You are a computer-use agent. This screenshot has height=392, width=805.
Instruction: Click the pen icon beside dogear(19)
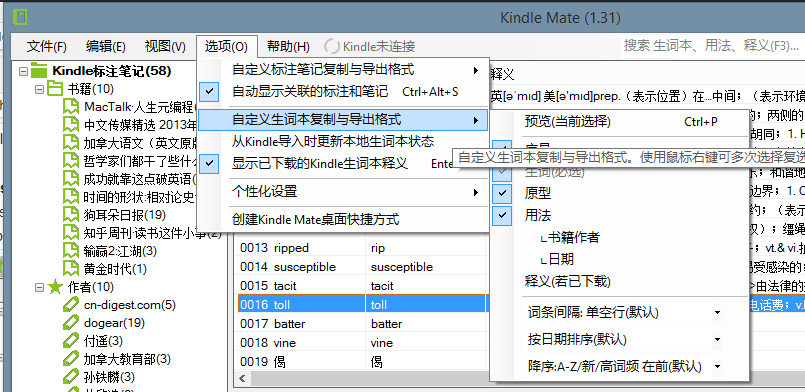(x=72, y=323)
